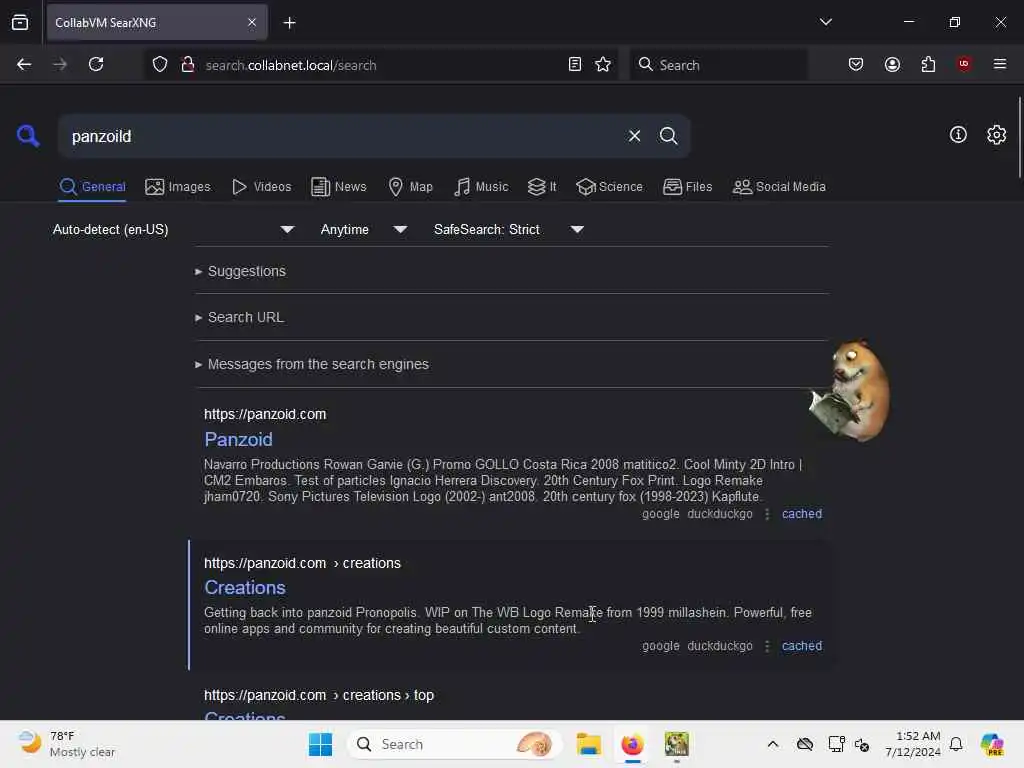Switch to Images category

(x=178, y=187)
